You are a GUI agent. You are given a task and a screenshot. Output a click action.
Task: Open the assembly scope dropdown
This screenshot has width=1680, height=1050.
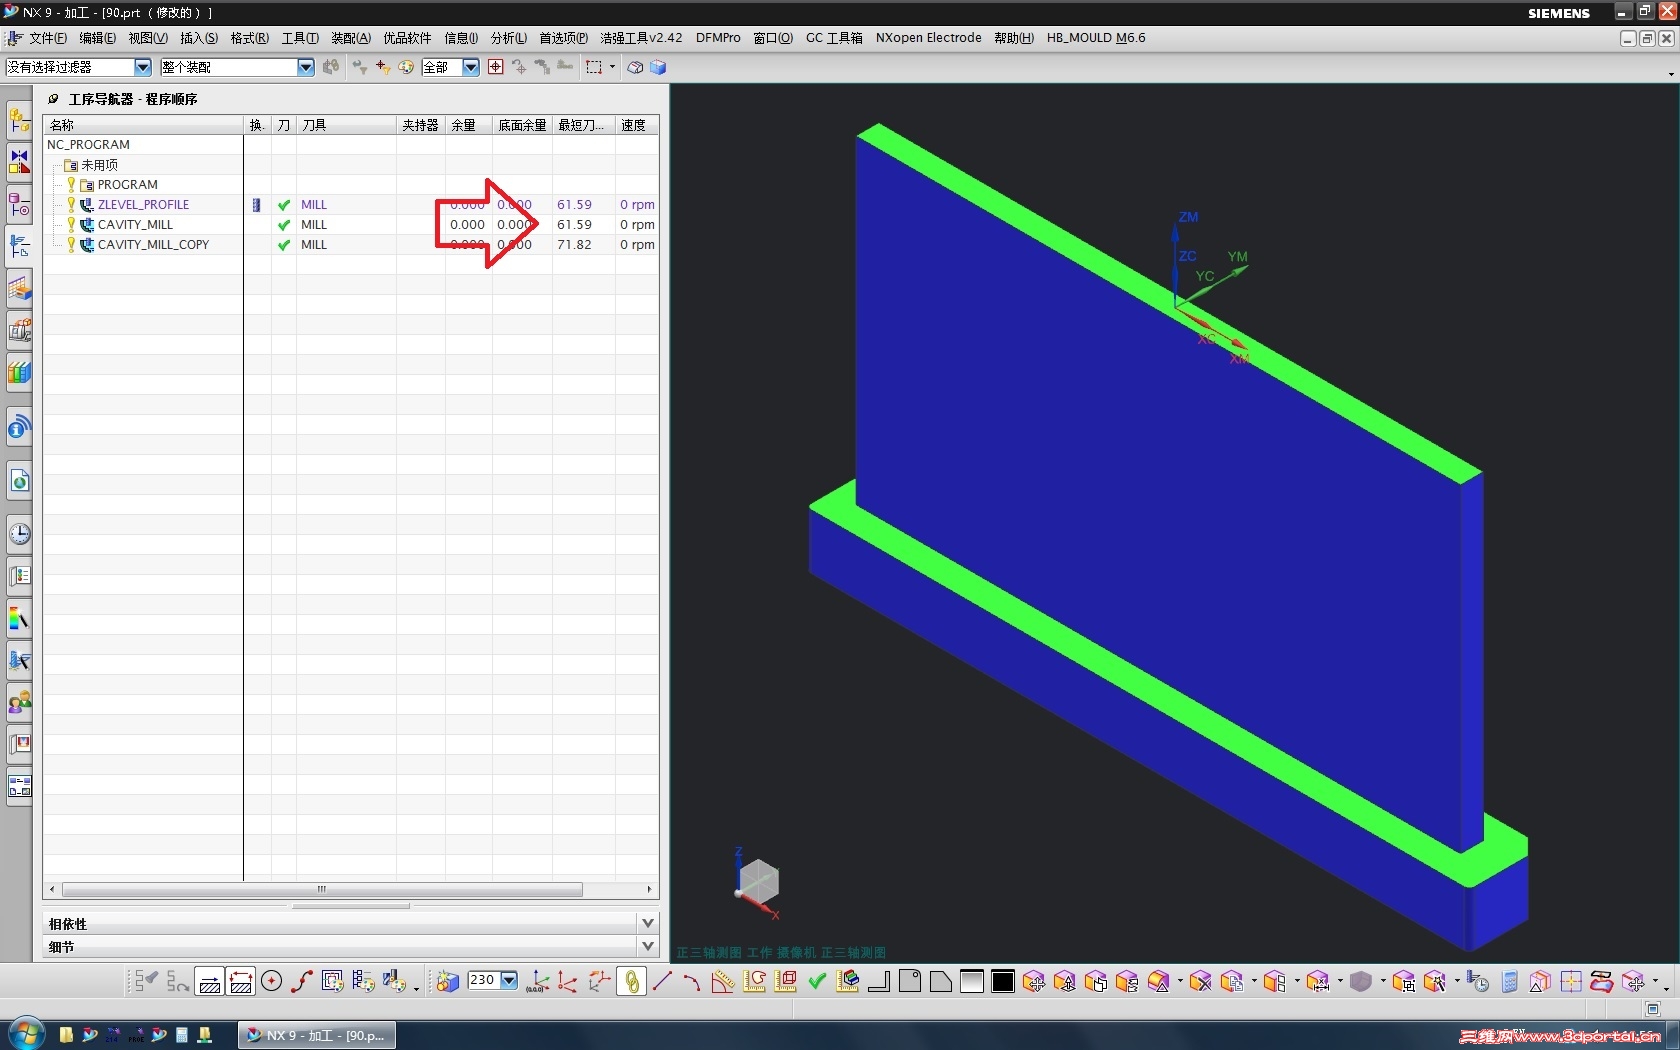(x=306, y=67)
